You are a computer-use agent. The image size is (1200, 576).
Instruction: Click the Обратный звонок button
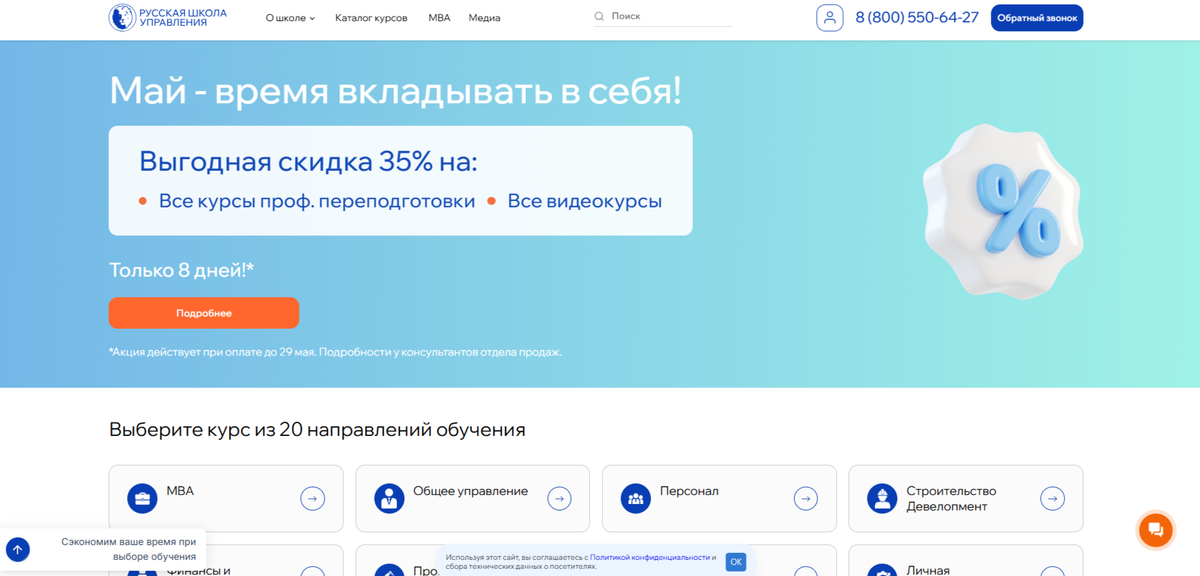pos(1037,18)
